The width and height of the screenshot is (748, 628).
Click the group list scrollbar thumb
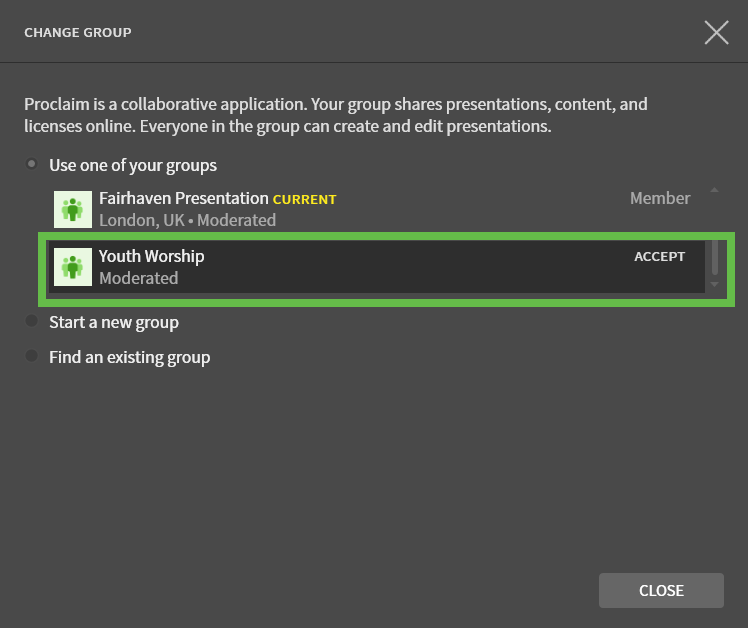point(715,258)
